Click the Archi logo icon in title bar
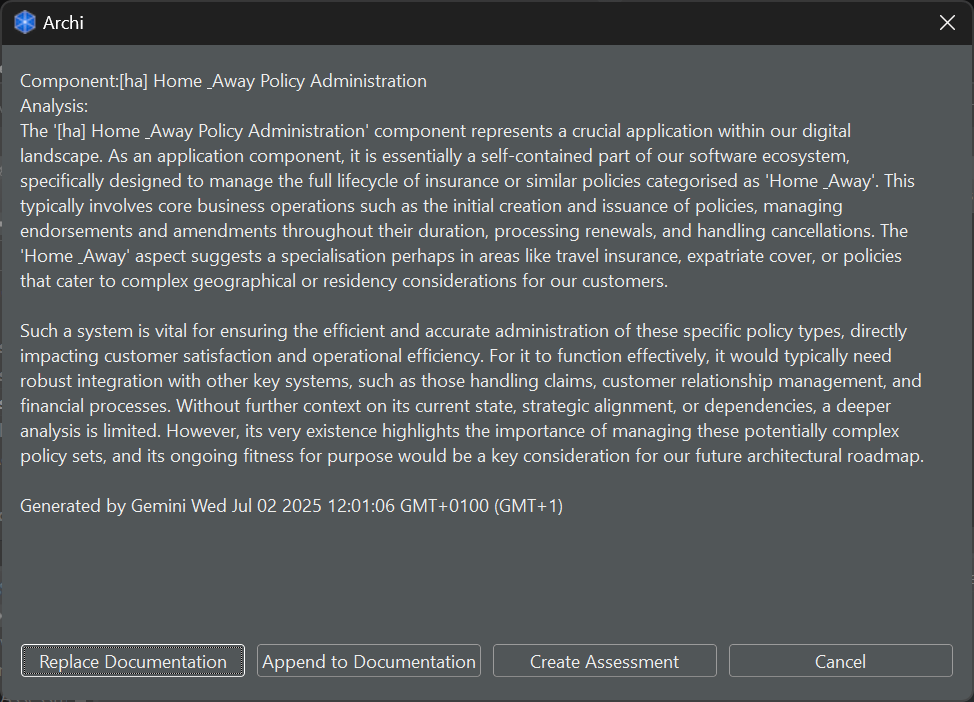This screenshot has width=974, height=702. (24, 22)
